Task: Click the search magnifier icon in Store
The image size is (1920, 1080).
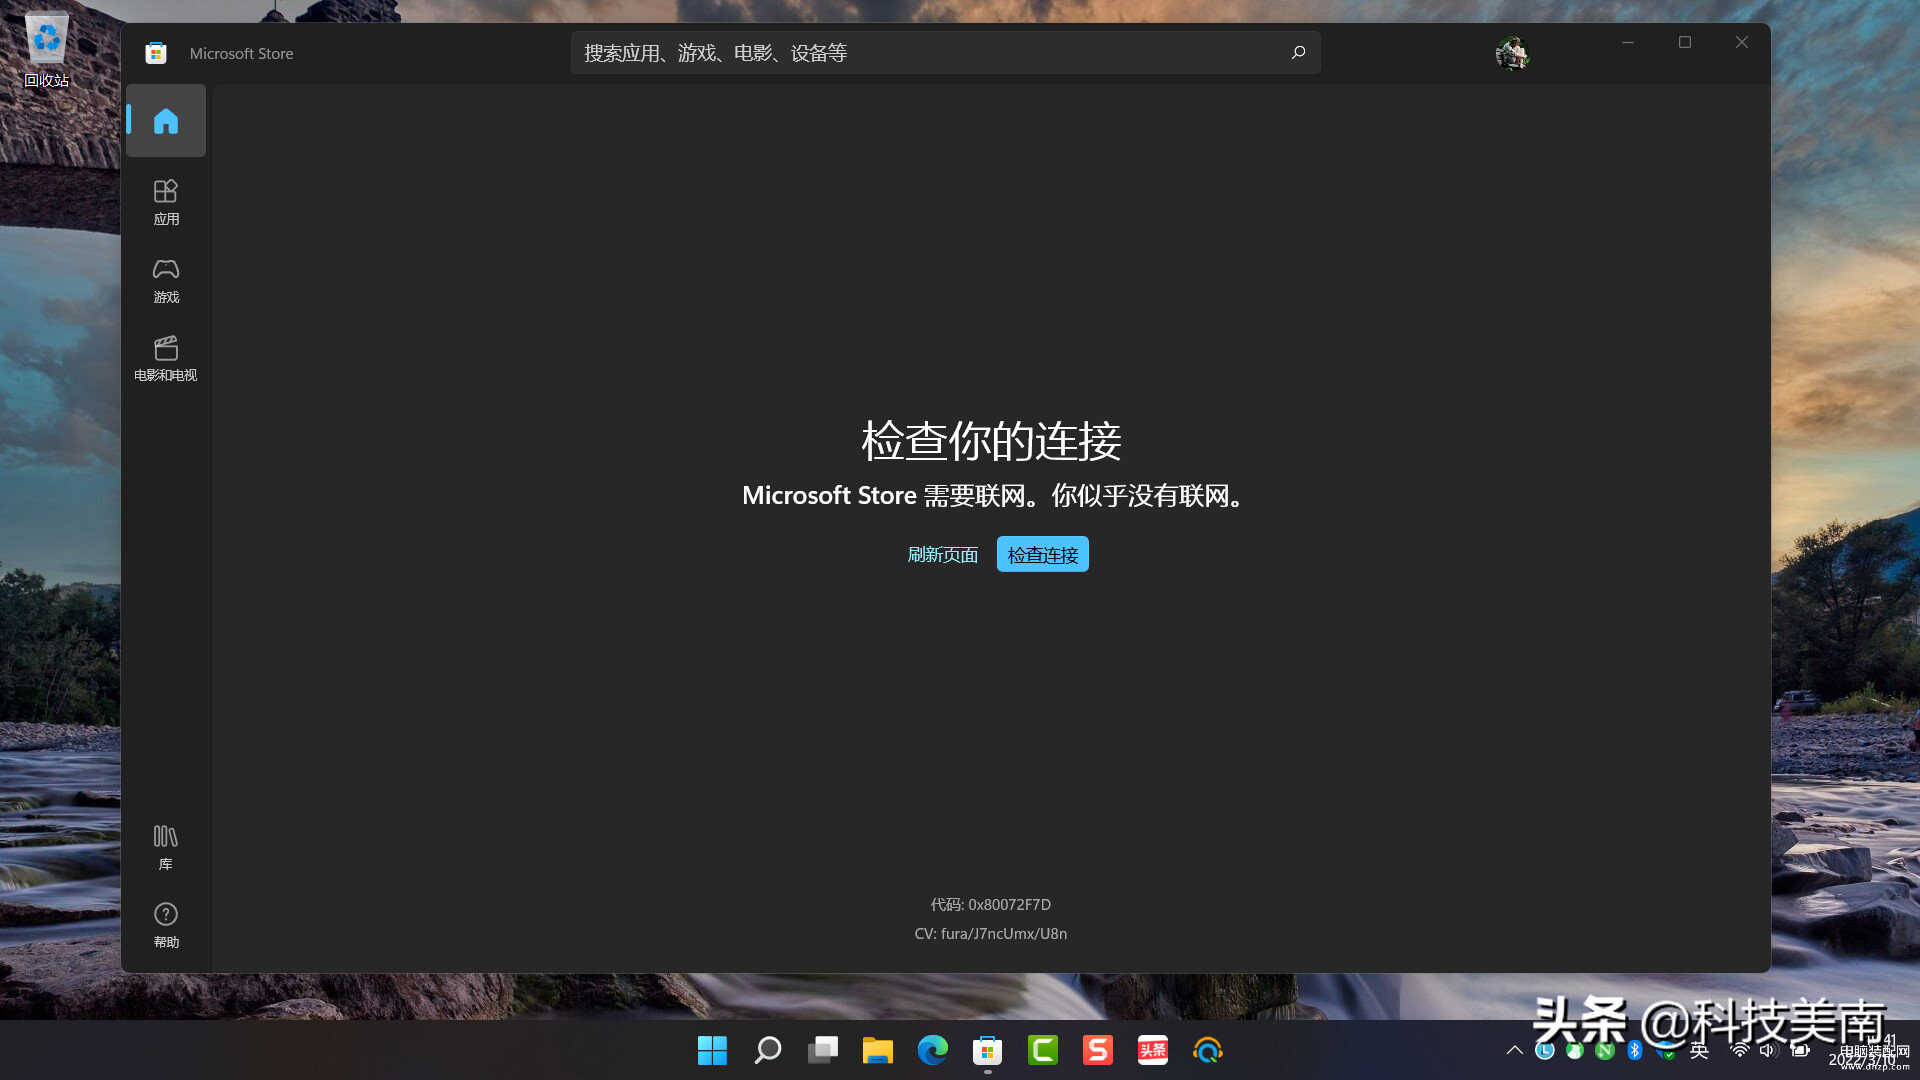Action: [x=1298, y=52]
